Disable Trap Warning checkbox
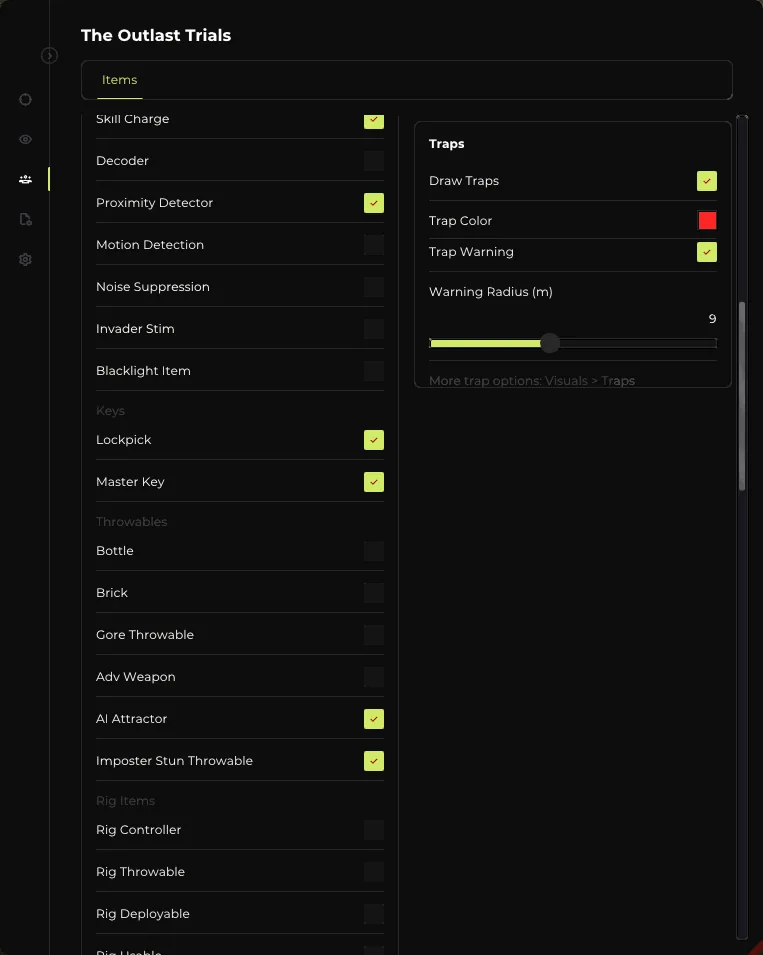 [x=707, y=252]
